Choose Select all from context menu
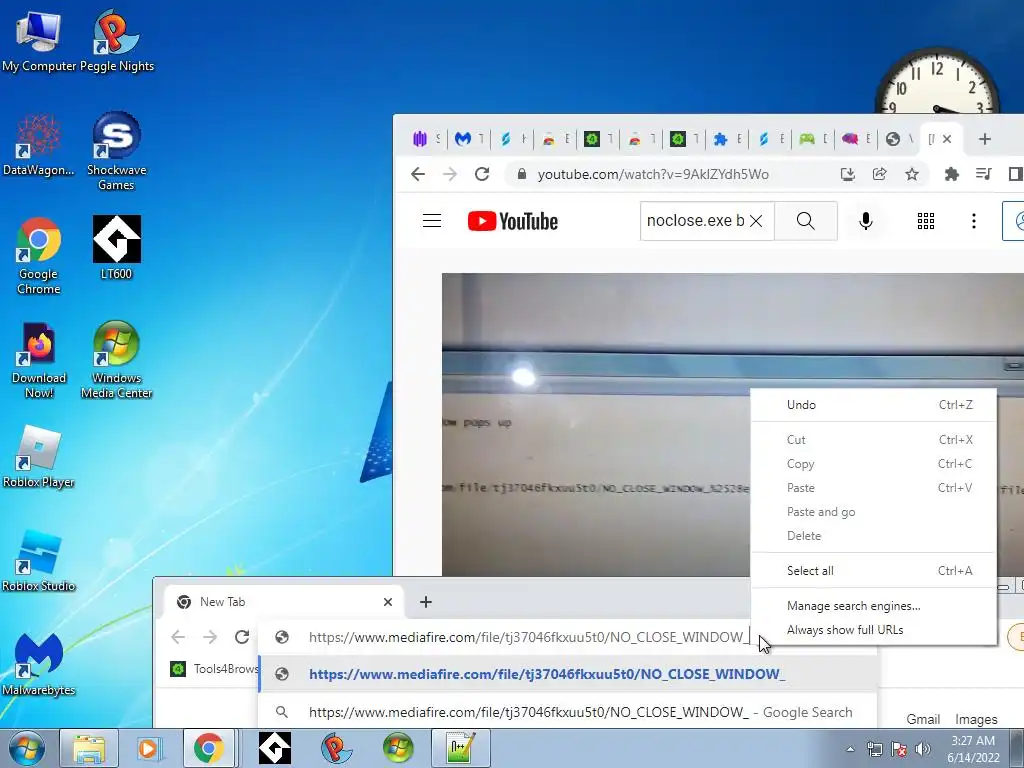 (874, 571)
